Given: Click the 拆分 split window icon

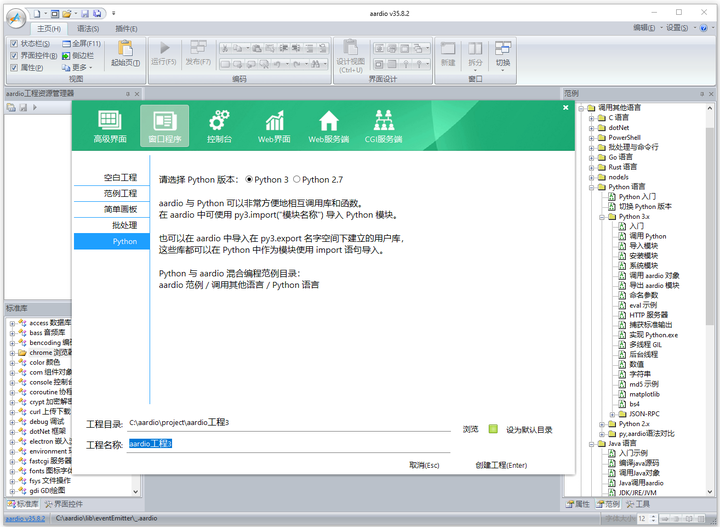Looking at the screenshot, I should pos(475,56).
